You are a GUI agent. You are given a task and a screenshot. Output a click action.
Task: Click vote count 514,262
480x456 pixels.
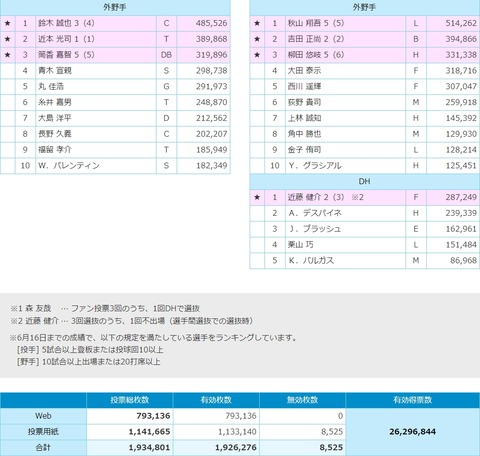pos(461,23)
